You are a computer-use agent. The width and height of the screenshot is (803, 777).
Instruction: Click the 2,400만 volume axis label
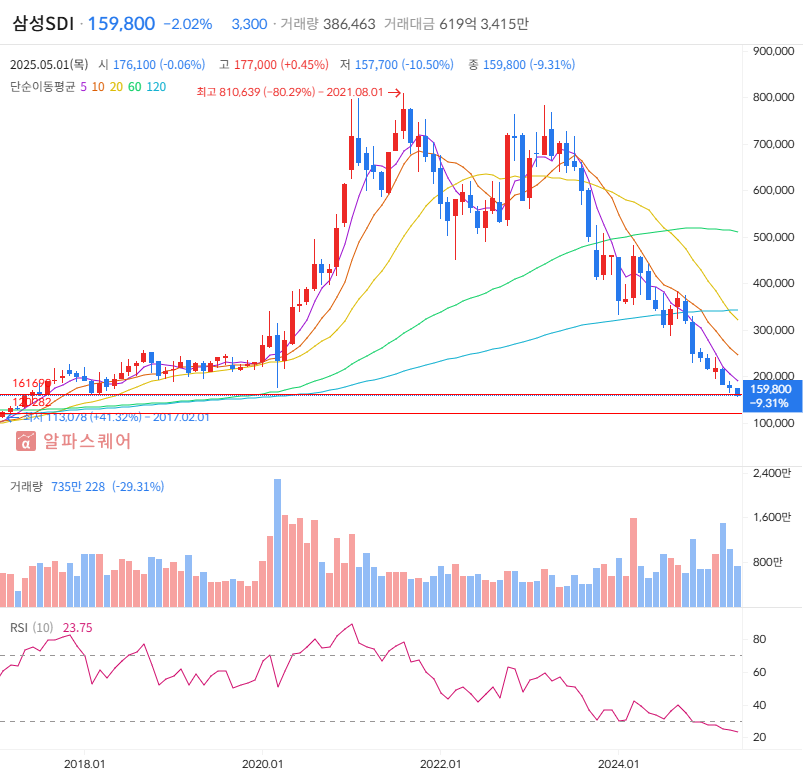[772, 473]
